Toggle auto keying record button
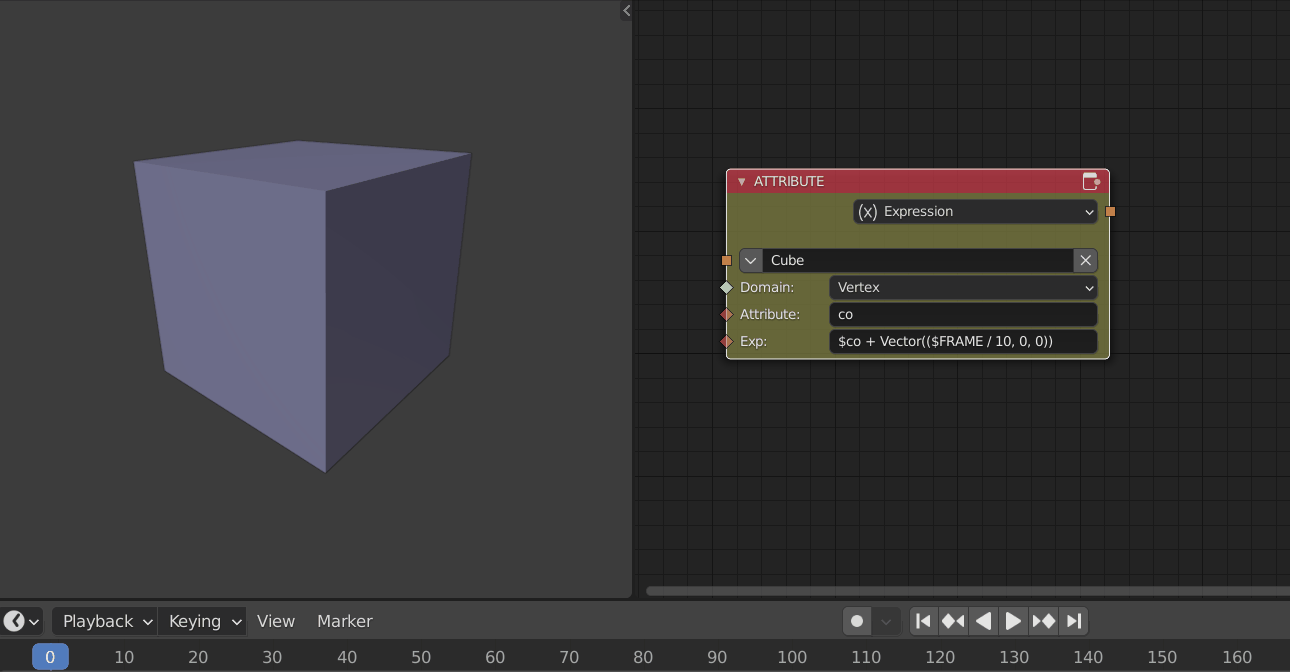This screenshot has width=1290, height=672. click(857, 621)
